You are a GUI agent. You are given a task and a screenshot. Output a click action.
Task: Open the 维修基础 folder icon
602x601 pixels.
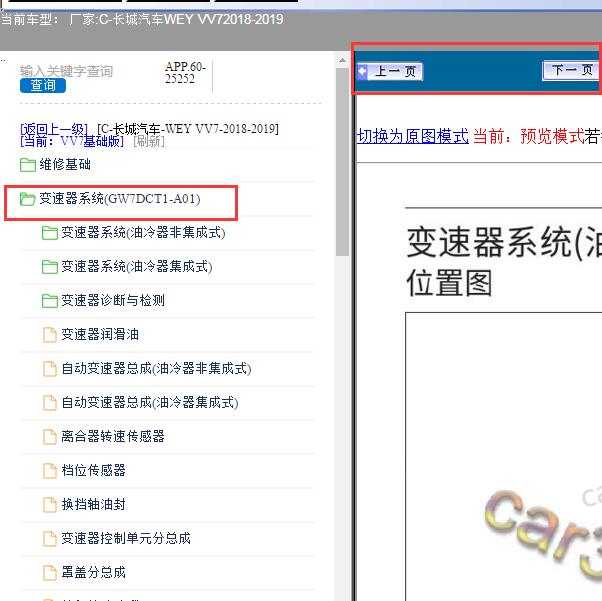28,165
